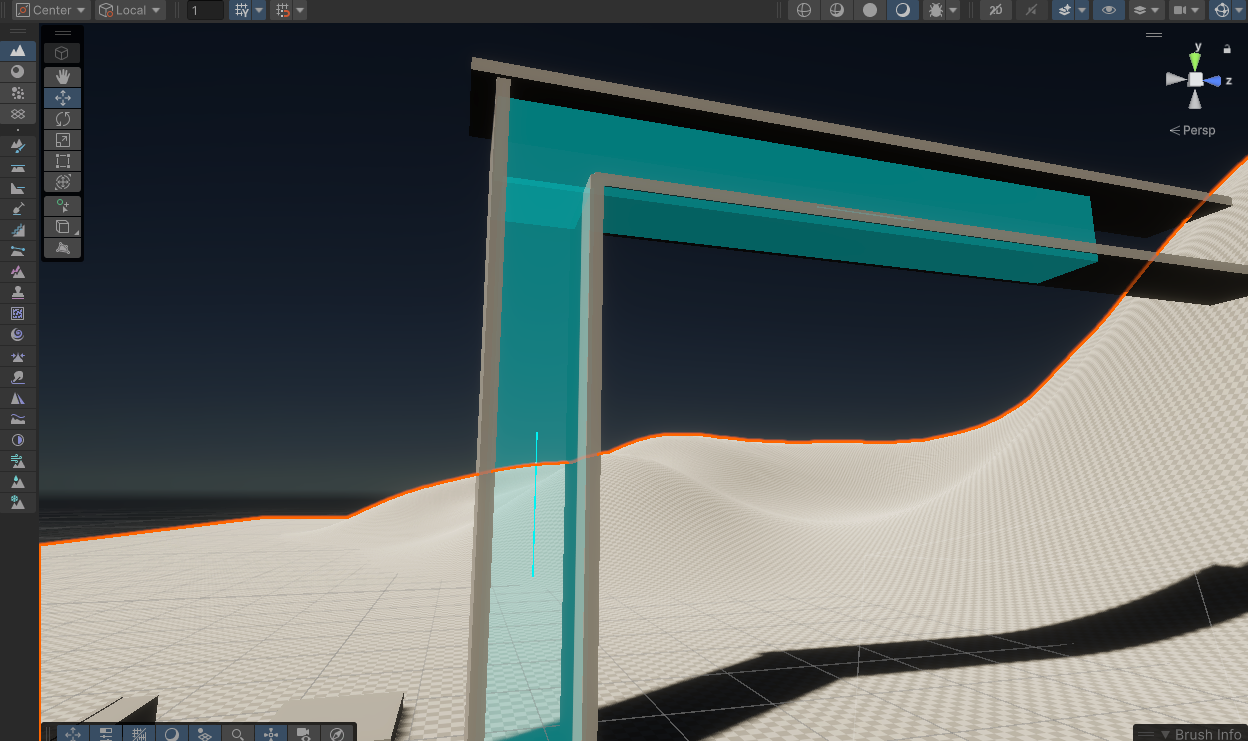
Task: Click the grid snap value input field
Action: [205, 10]
